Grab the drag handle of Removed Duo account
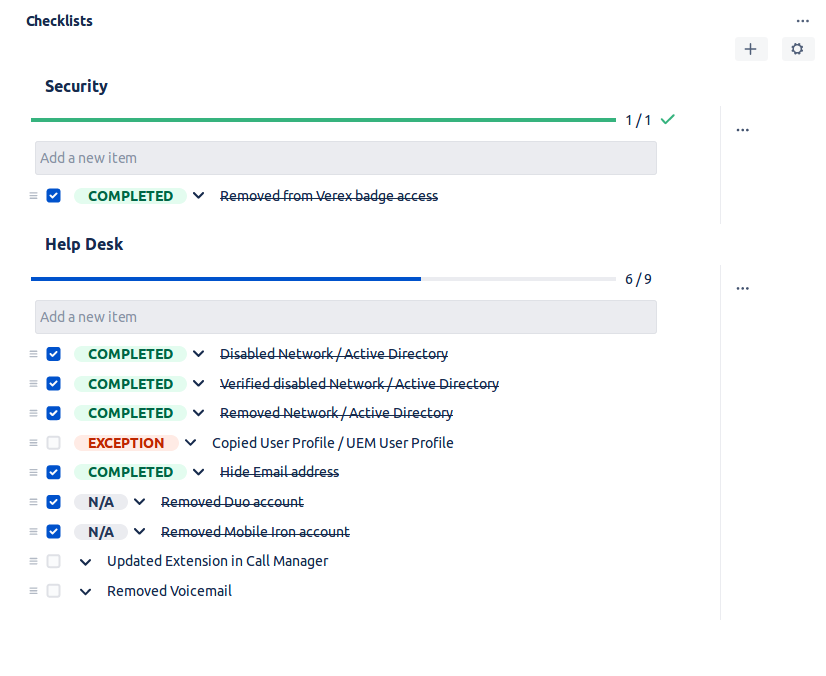826x676 pixels. [31, 501]
